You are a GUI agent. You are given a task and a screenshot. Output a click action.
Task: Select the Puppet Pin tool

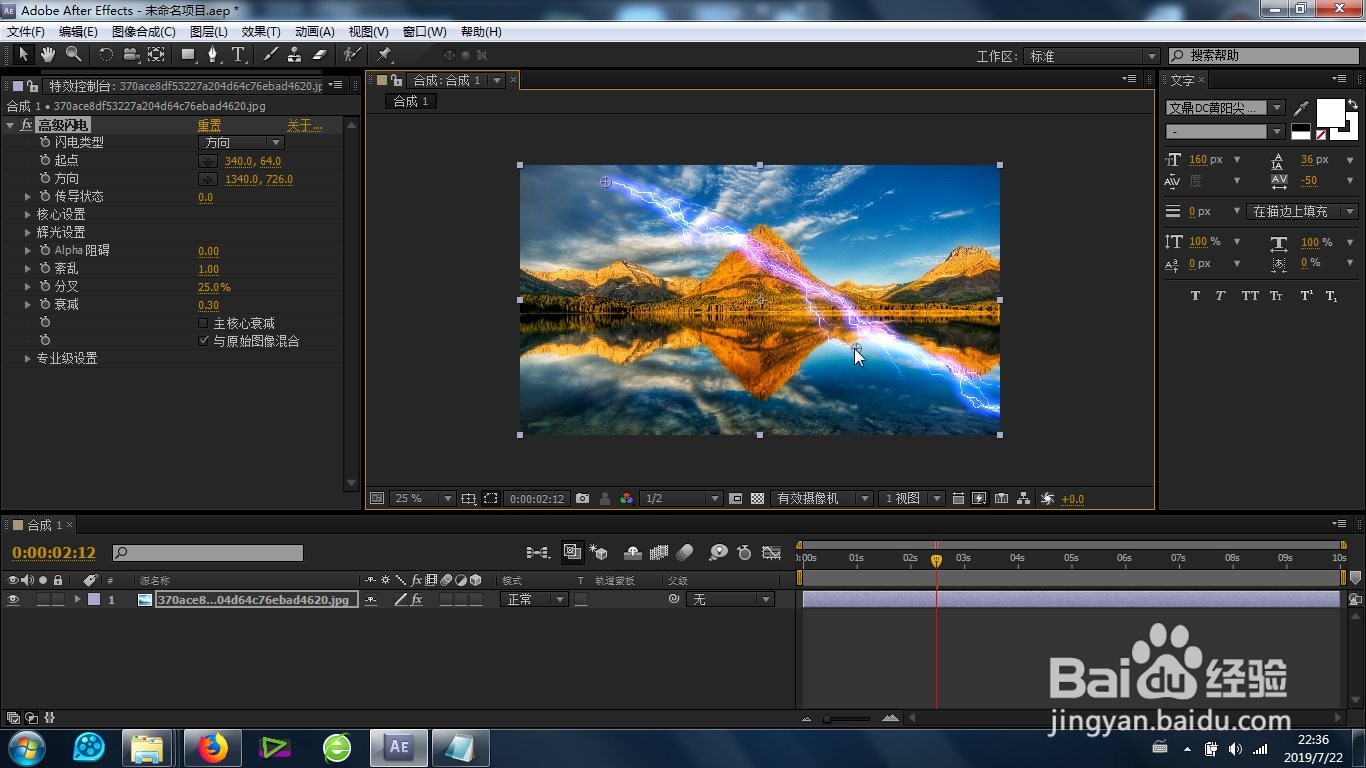[x=384, y=54]
